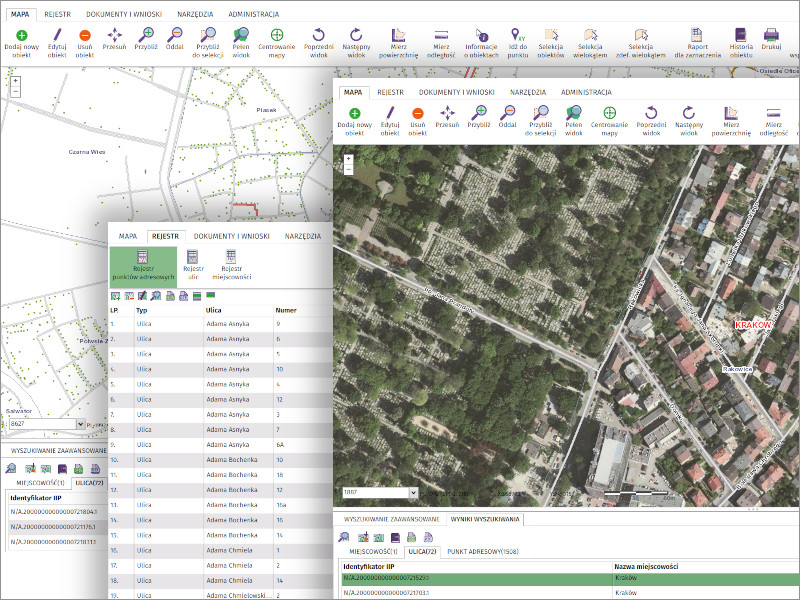Select Mierz powierzchnię tool in back window

coord(398,43)
